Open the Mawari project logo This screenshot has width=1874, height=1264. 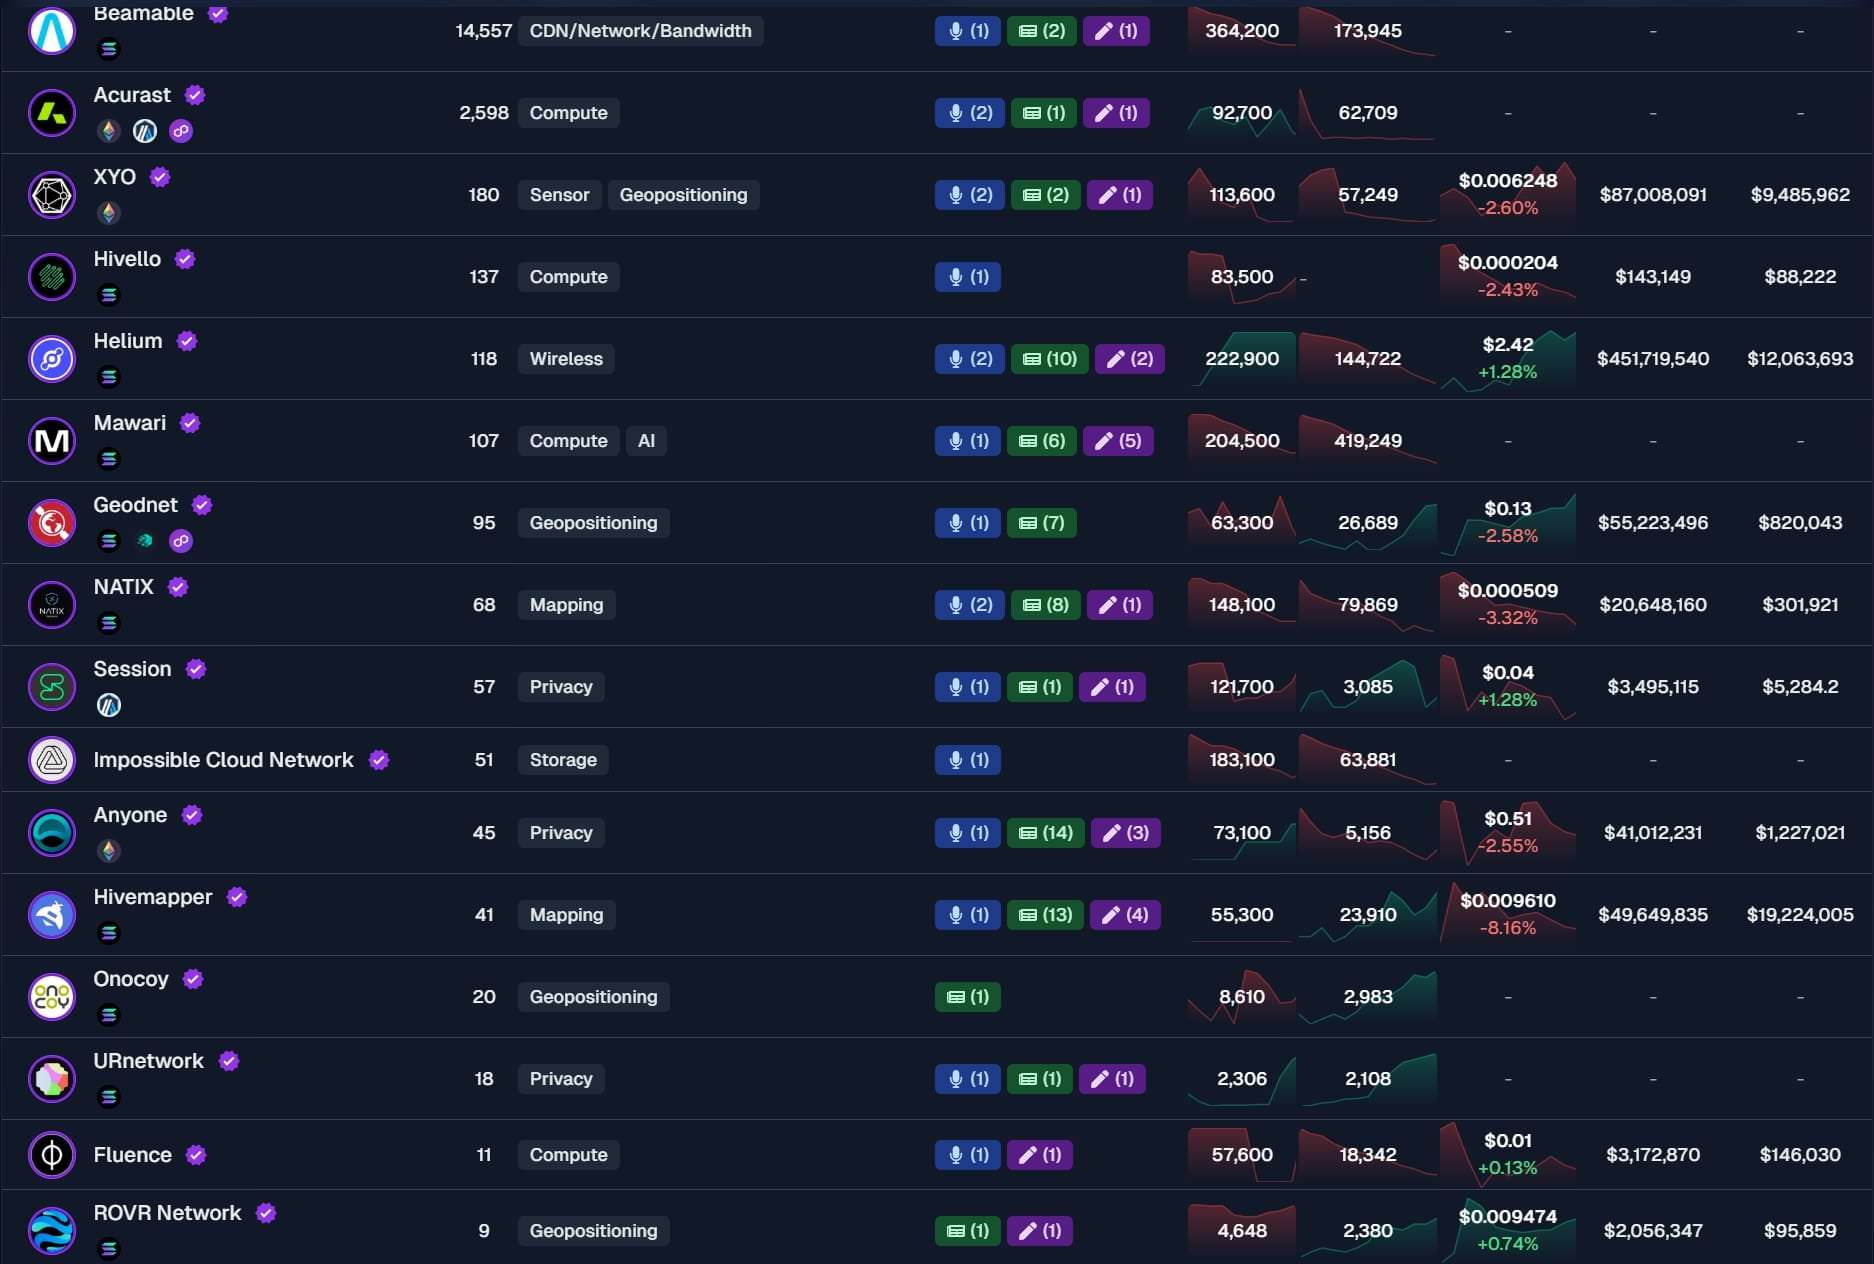click(52, 440)
